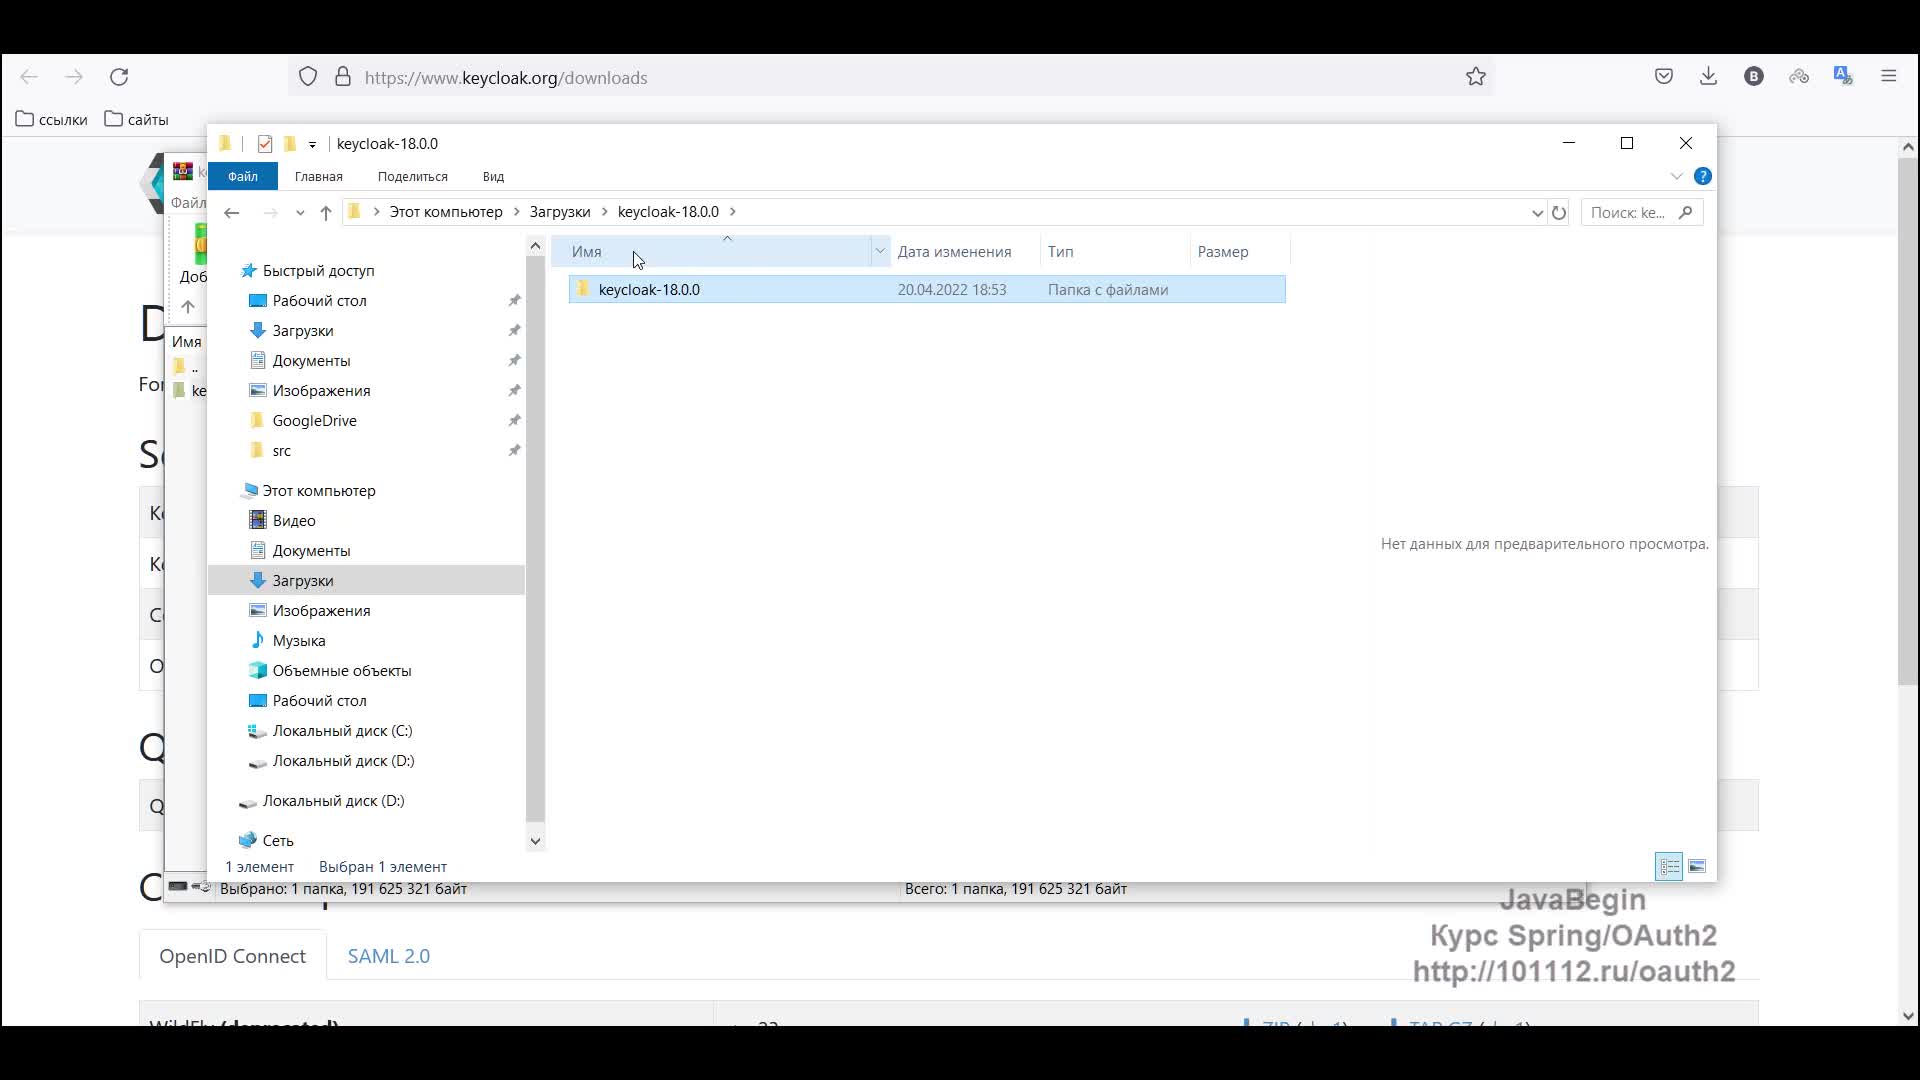Screen dimensions: 1920x1080
Task: Sort by Дата изменения column
Action: [x=964, y=252]
